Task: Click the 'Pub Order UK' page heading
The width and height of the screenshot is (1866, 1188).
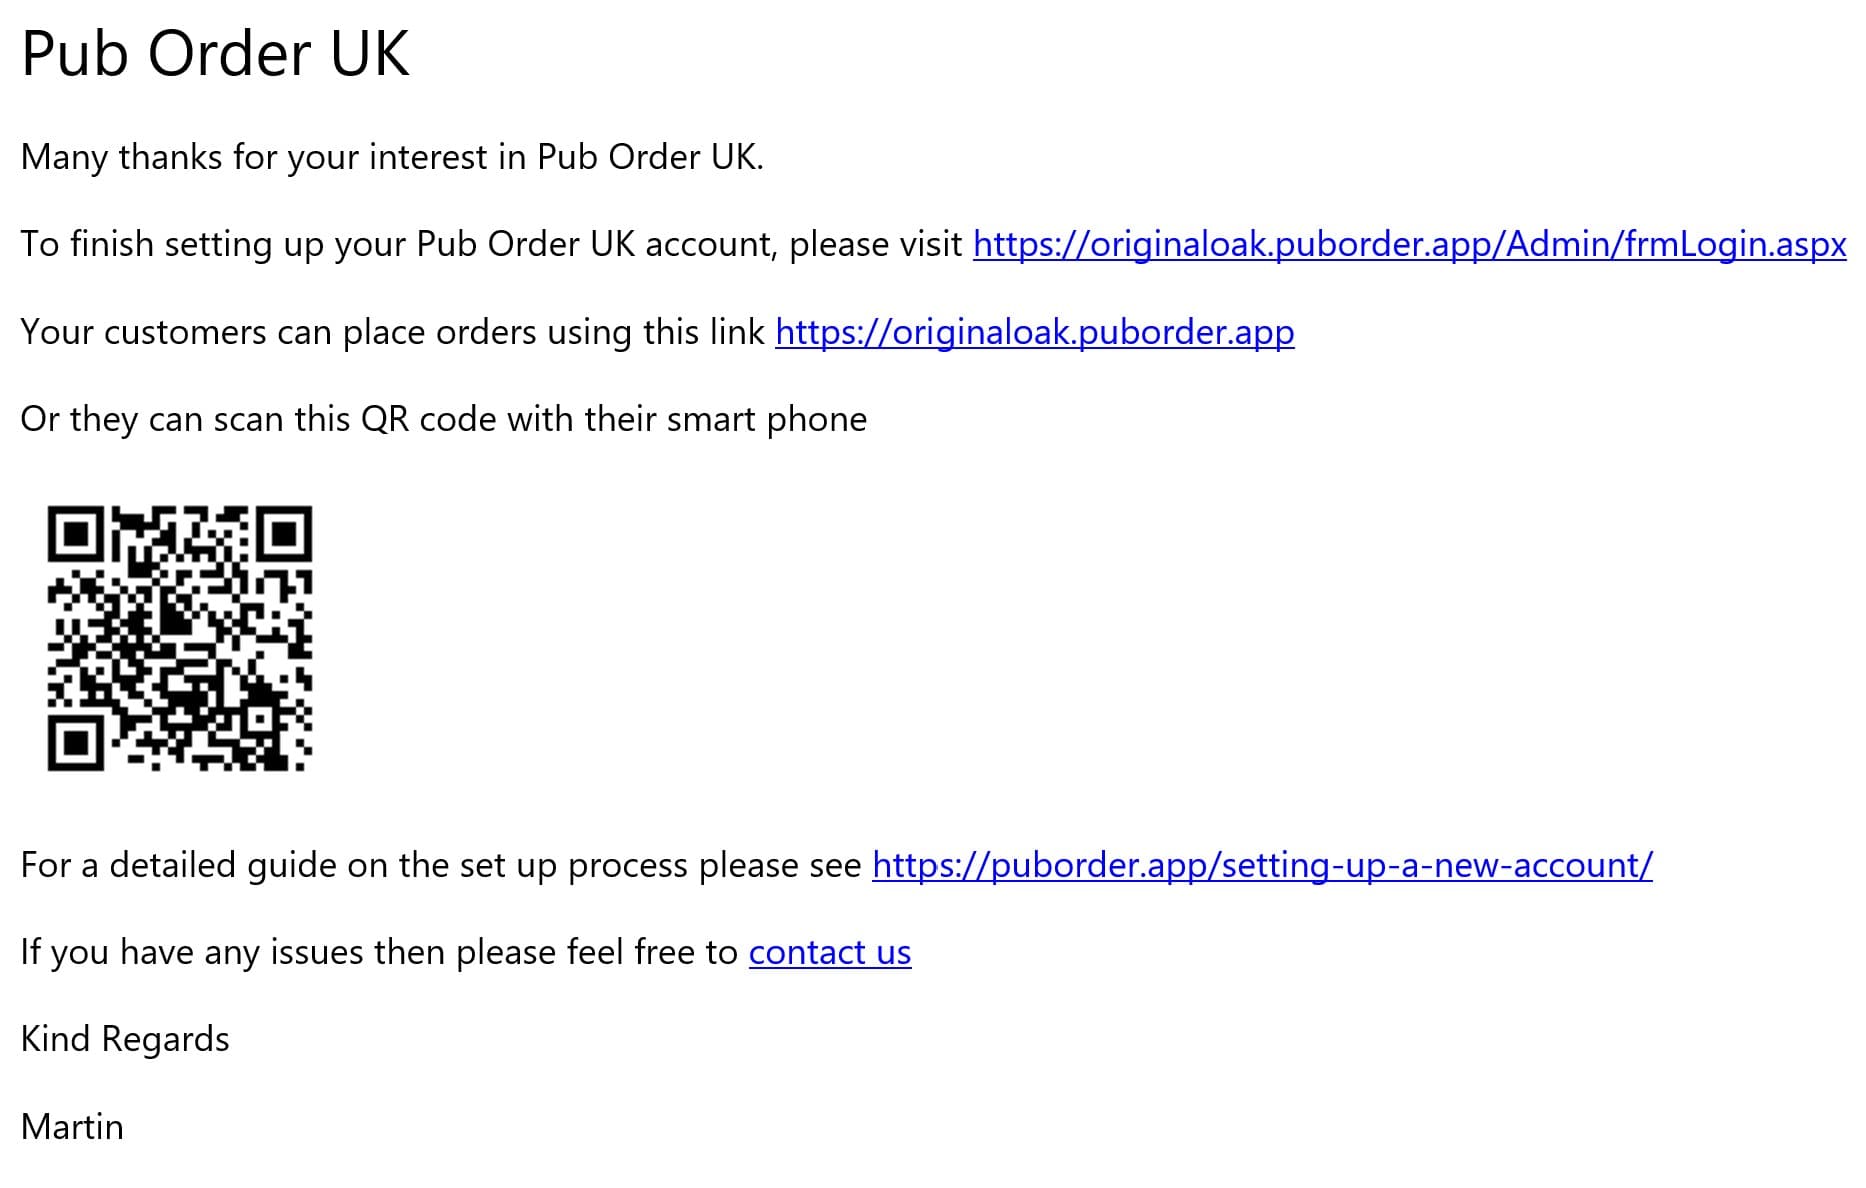Action: (215, 54)
